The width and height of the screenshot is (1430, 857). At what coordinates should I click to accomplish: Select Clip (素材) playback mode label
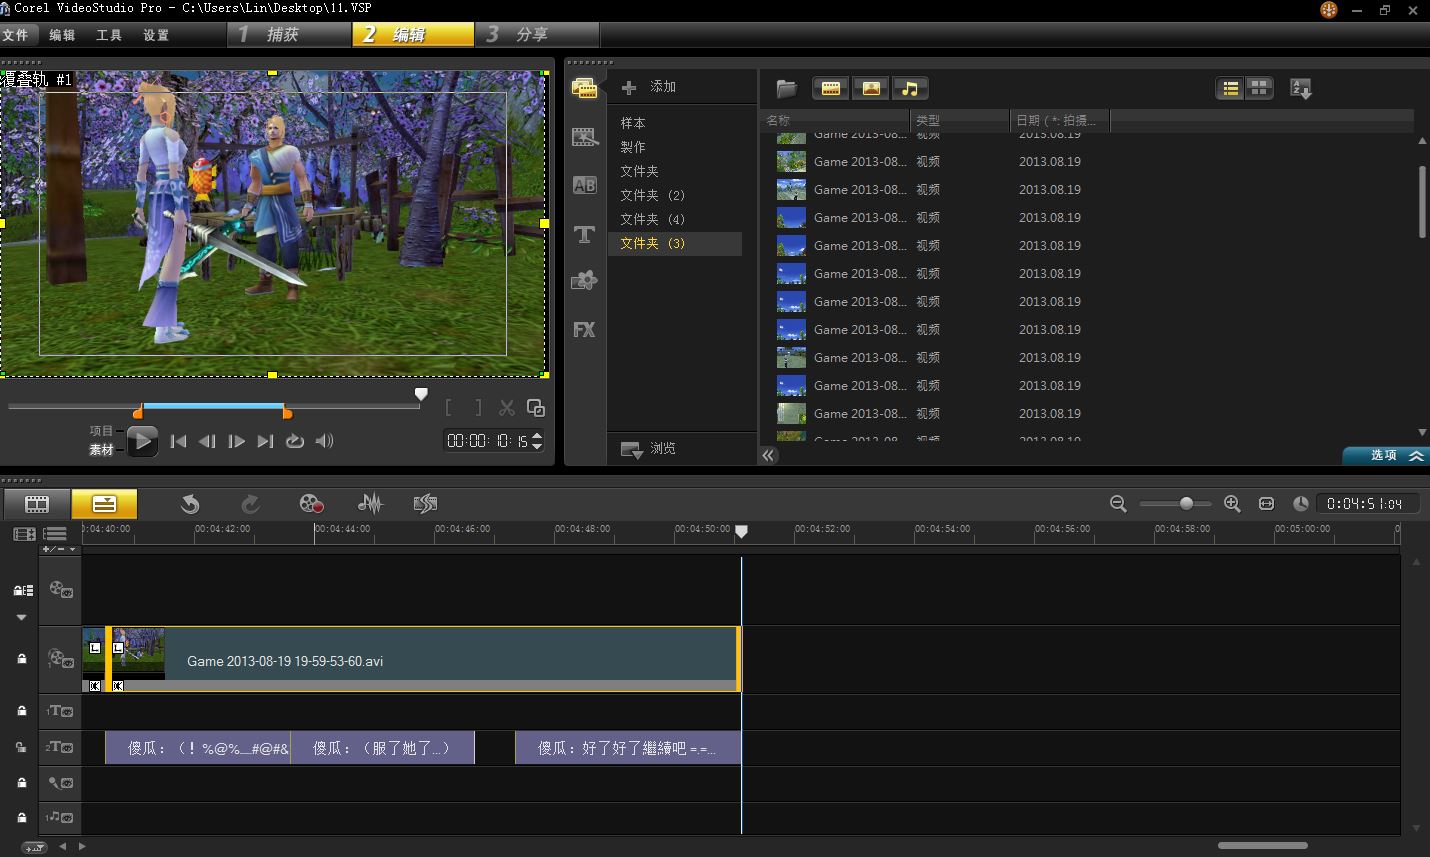[101, 450]
